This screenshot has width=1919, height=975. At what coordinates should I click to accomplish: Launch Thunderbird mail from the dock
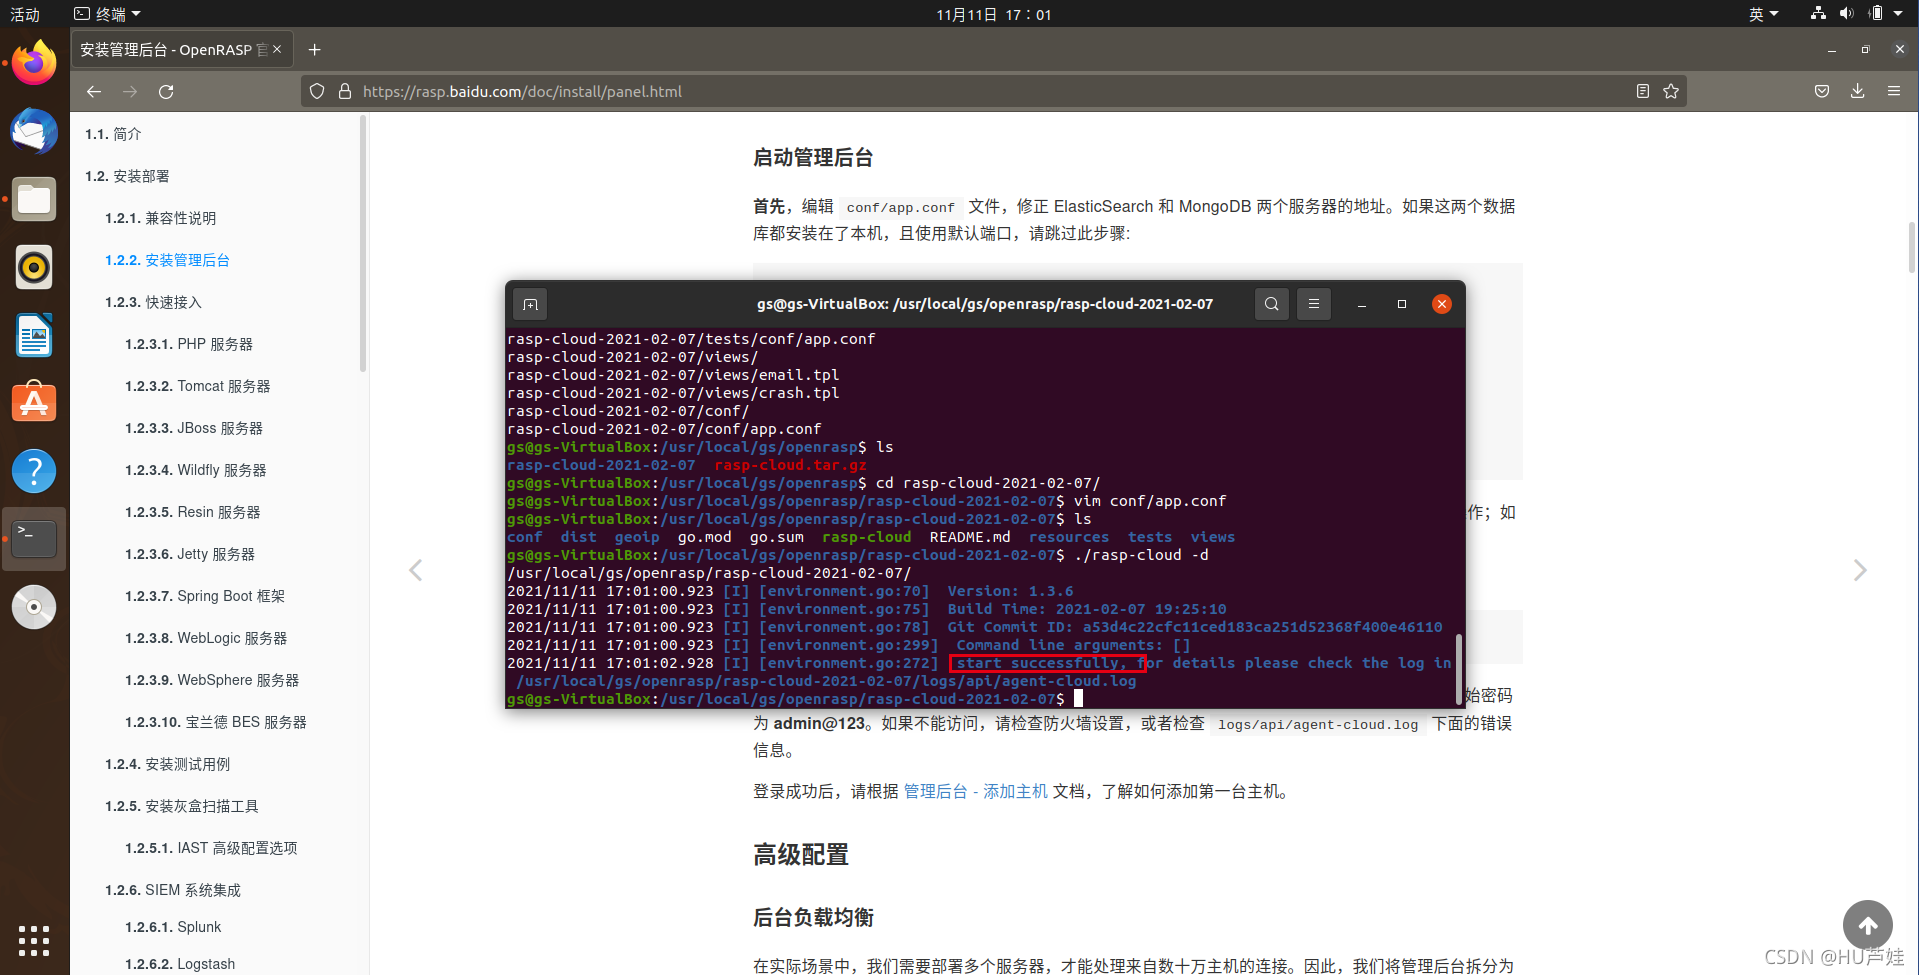click(33, 131)
